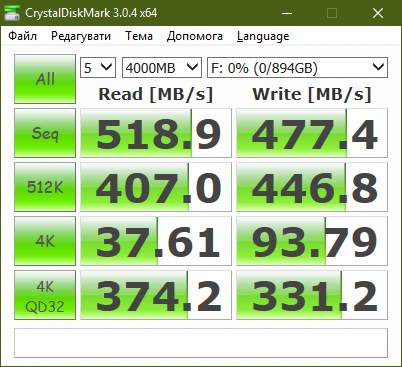Open the F: drive selection dropdown
The image size is (402, 367).
[x=297, y=68]
